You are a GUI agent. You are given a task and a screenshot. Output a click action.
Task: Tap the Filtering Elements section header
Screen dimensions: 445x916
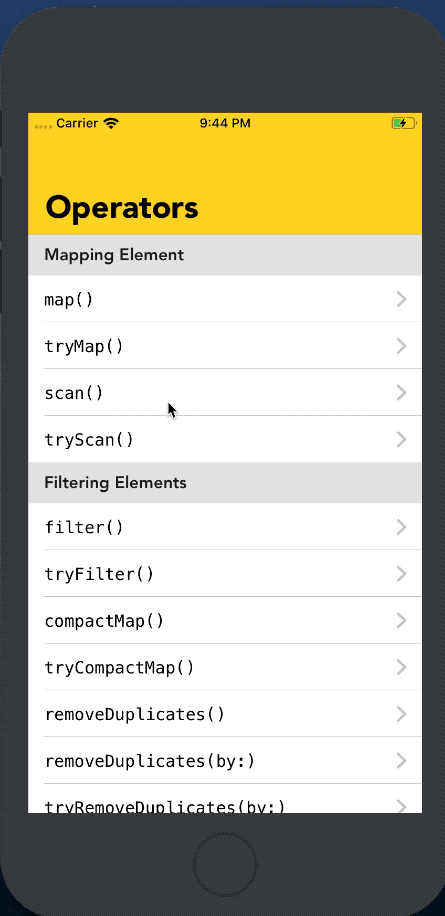(225, 483)
